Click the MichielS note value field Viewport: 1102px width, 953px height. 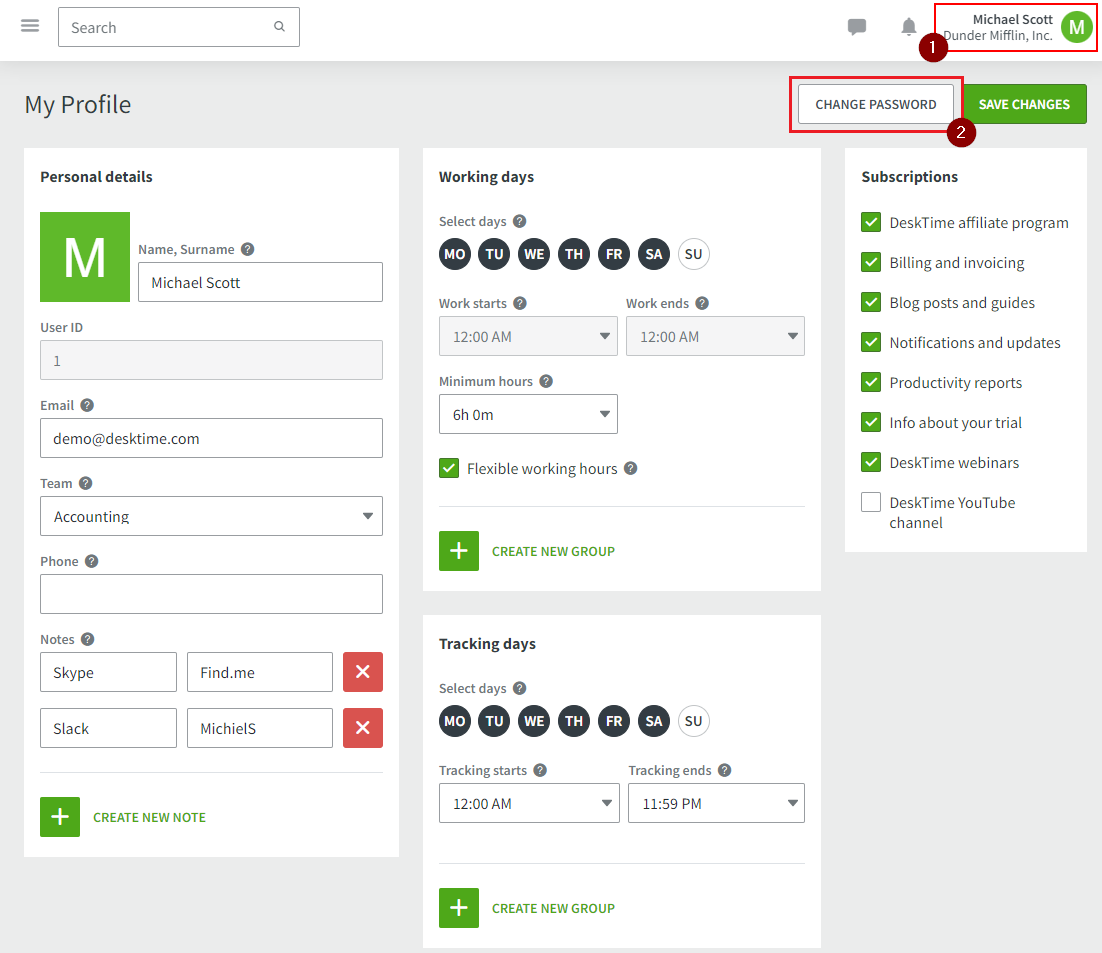[x=260, y=729]
